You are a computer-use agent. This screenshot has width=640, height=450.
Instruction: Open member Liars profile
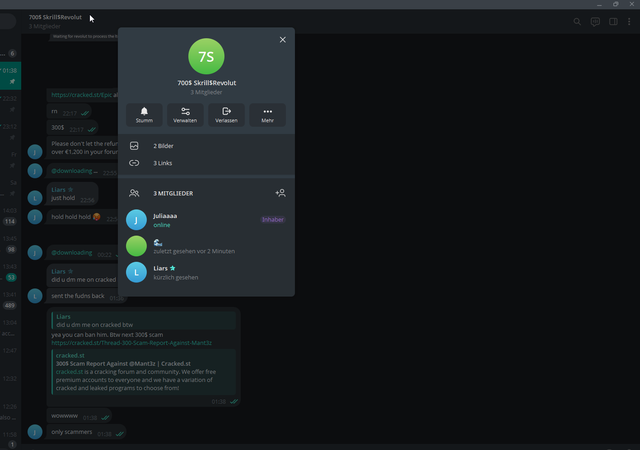(206, 272)
